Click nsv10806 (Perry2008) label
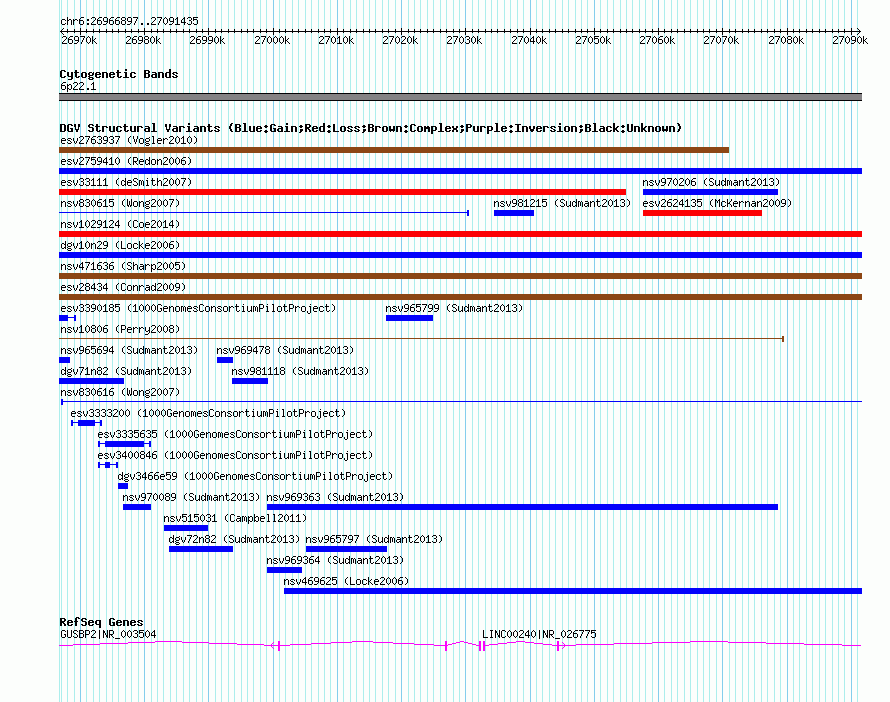The image size is (890, 702). (120, 329)
